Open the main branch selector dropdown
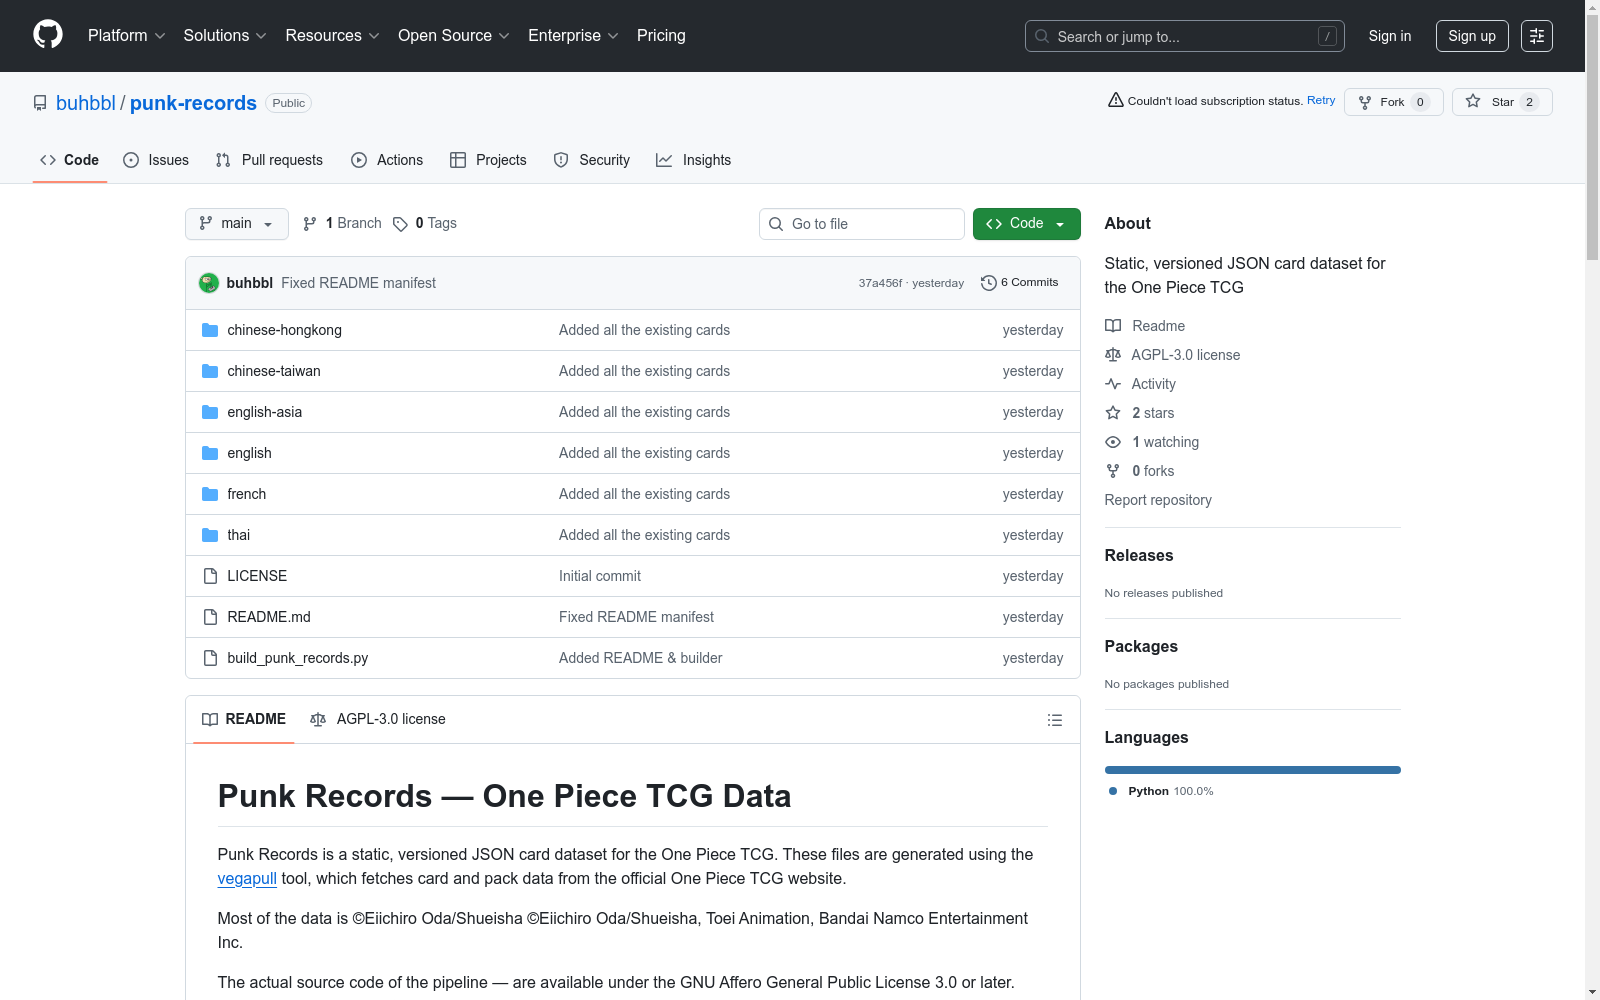1600x1000 pixels. [x=237, y=224]
